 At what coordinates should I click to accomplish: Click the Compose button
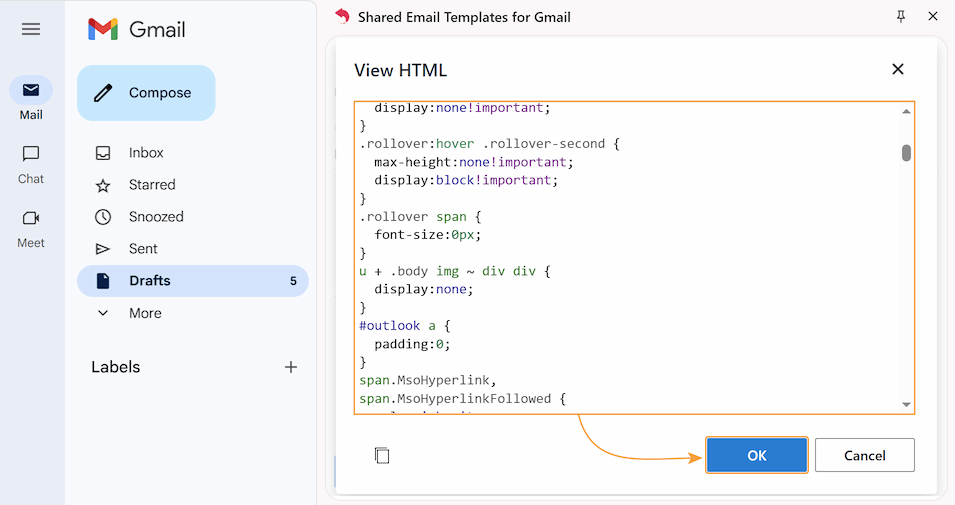click(146, 93)
